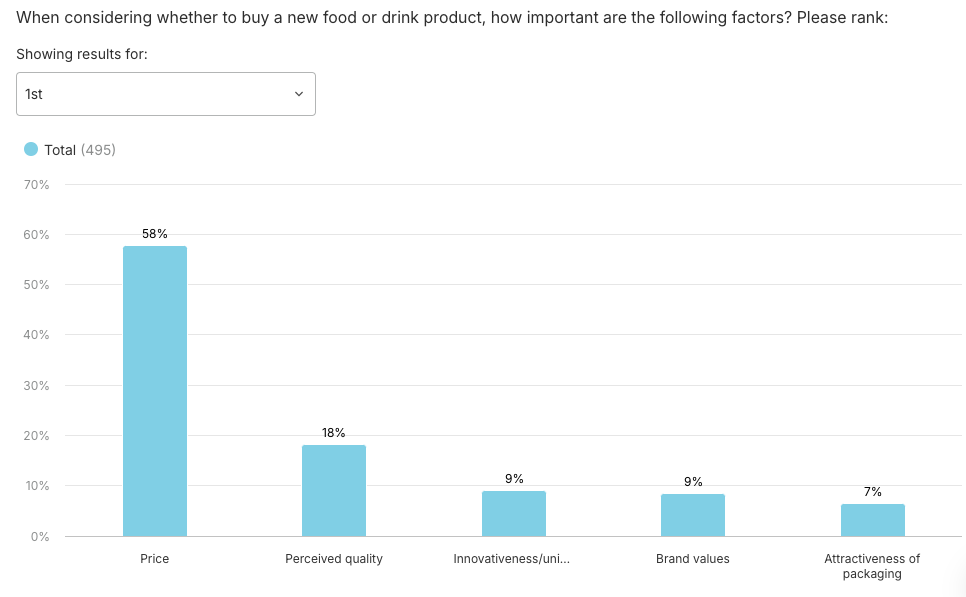Click the Innovativeness/uni... bar
The image size is (966, 597).
click(x=513, y=513)
